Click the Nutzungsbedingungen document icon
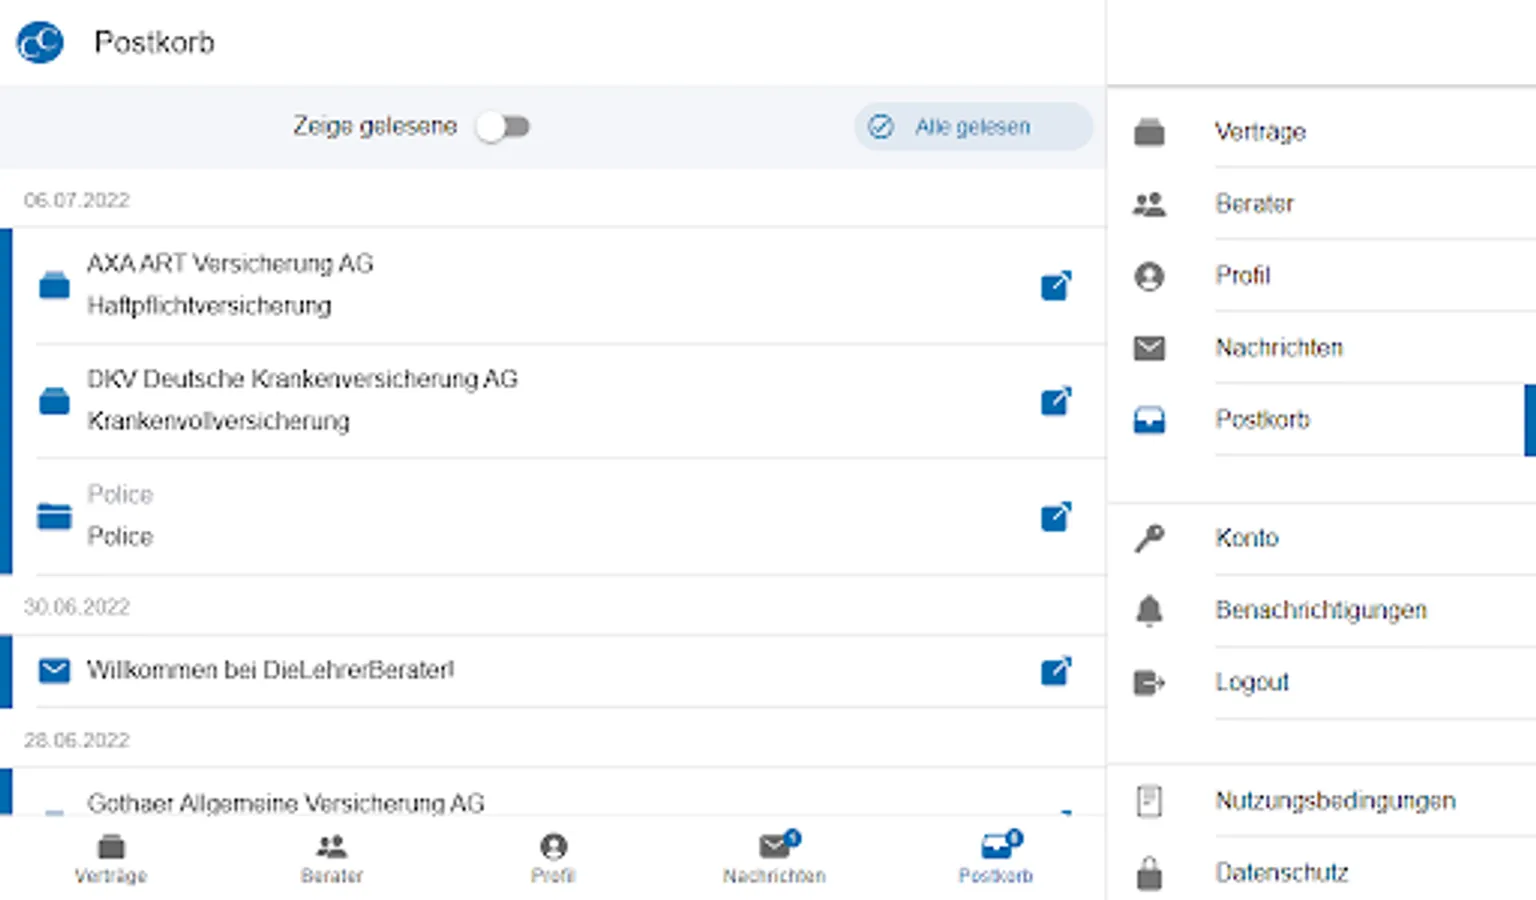This screenshot has height=900, width=1536. pos(1149,801)
